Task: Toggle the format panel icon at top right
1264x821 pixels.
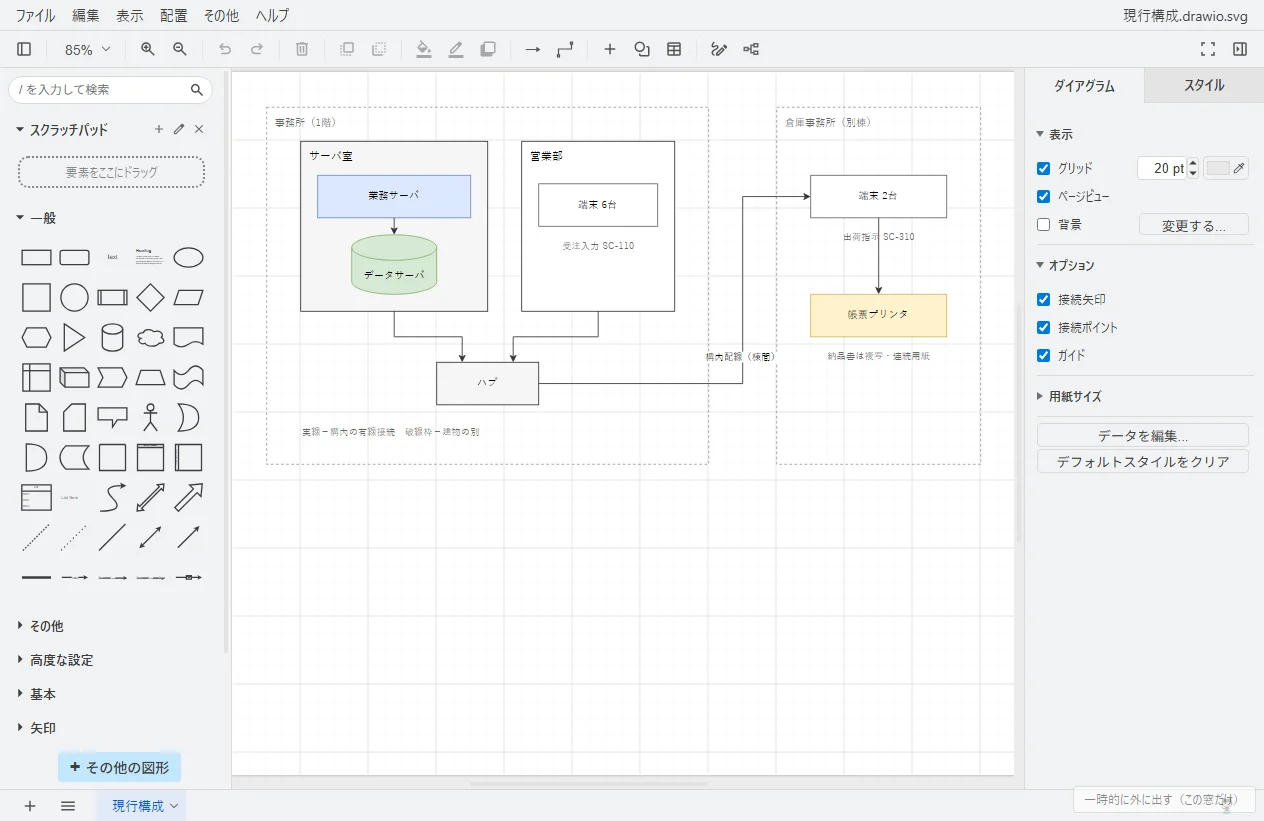Action: [1240, 49]
